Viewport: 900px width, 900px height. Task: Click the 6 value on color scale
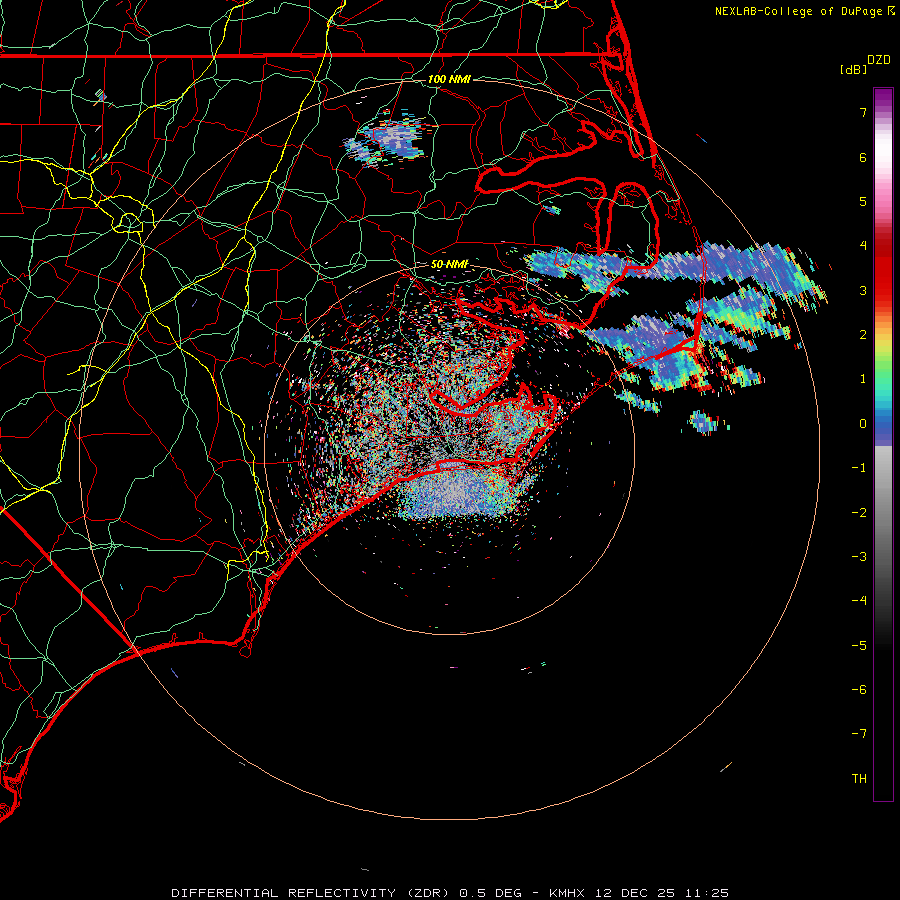(x=863, y=157)
